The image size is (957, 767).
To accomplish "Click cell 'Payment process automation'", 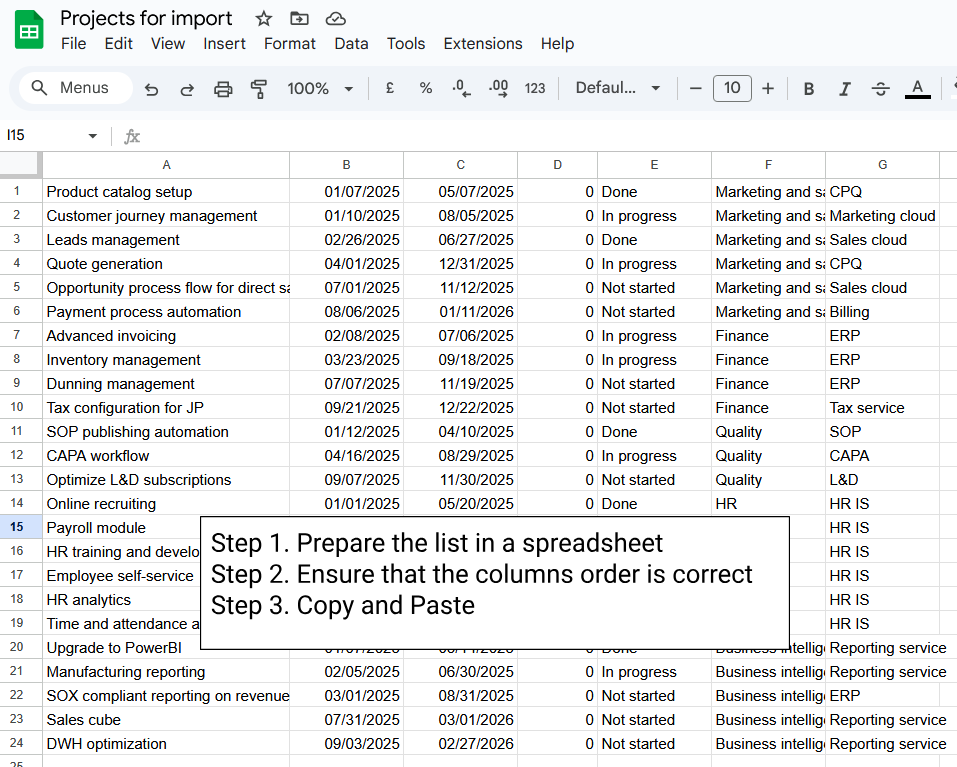I will [x=166, y=312].
